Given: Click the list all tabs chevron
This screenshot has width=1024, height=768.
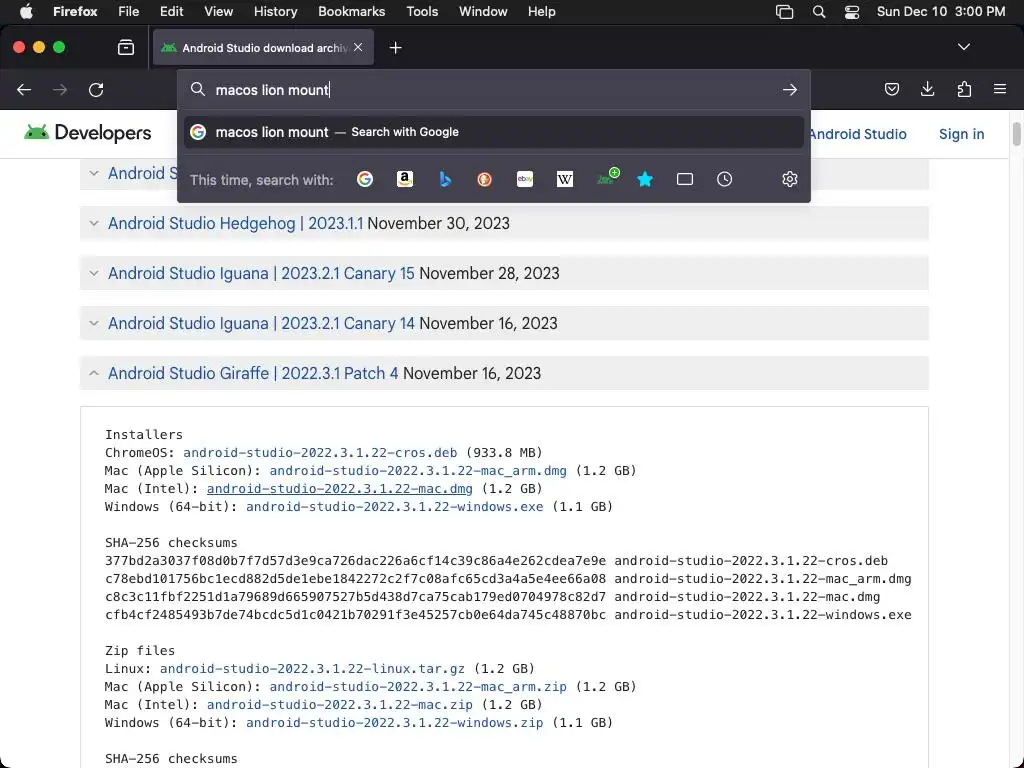Looking at the screenshot, I should (963, 47).
